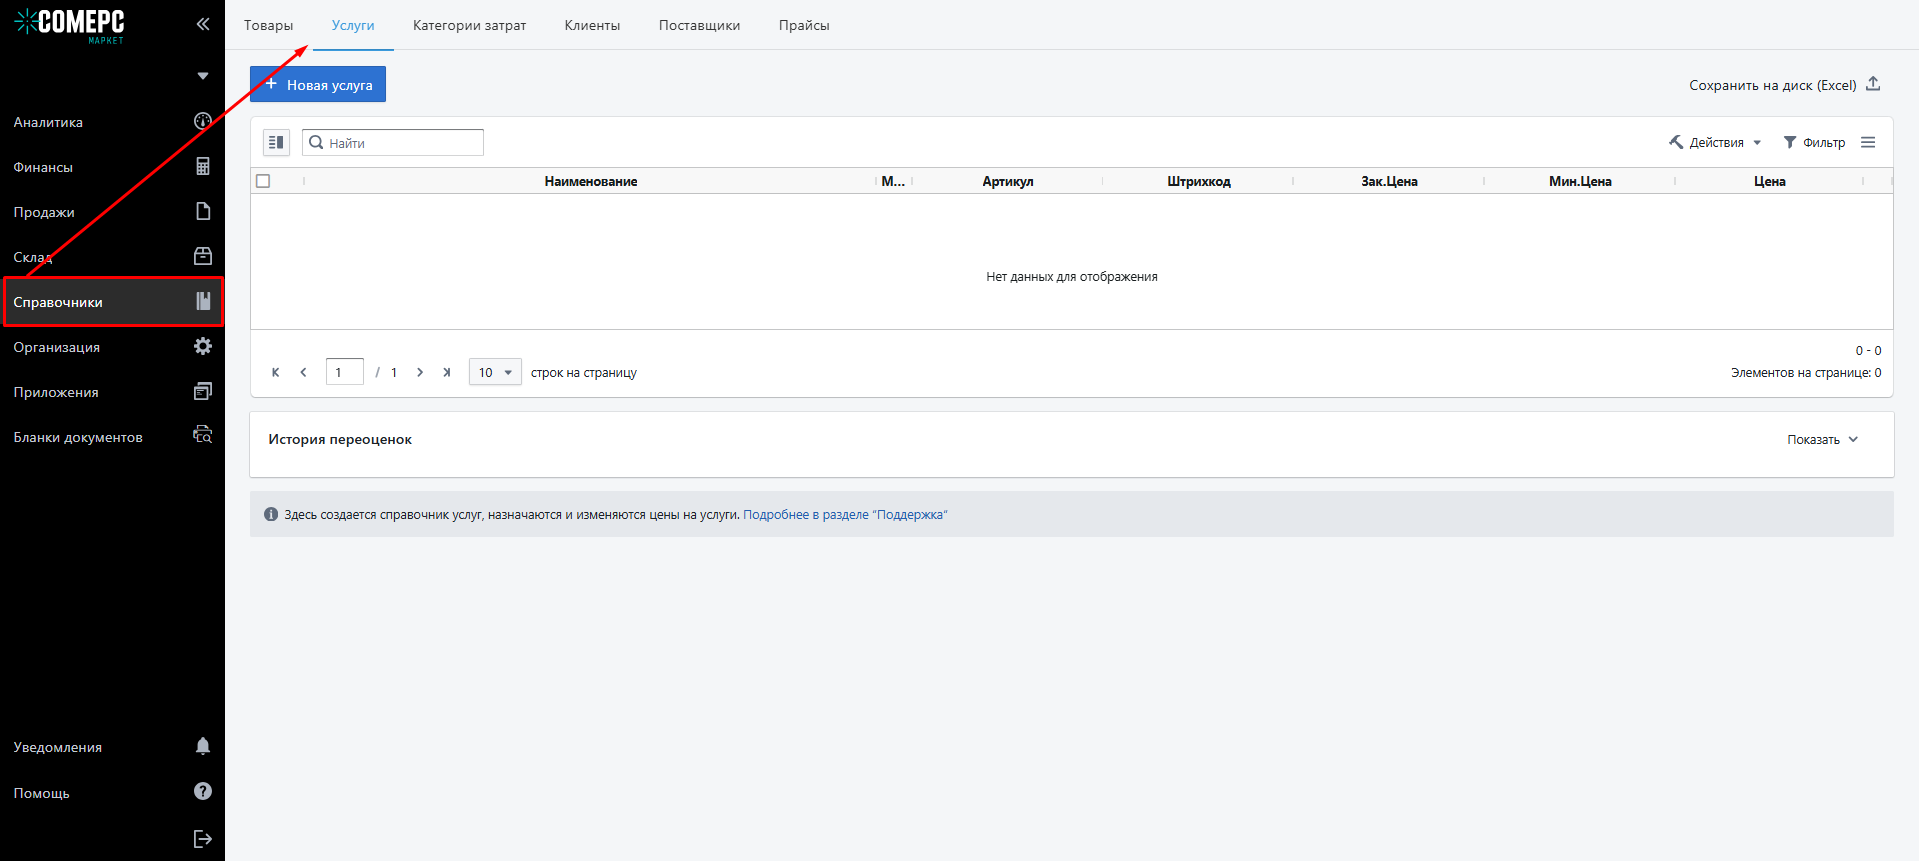This screenshot has width=1919, height=861.
Task: Open the Клиенты tab
Action: (592, 25)
